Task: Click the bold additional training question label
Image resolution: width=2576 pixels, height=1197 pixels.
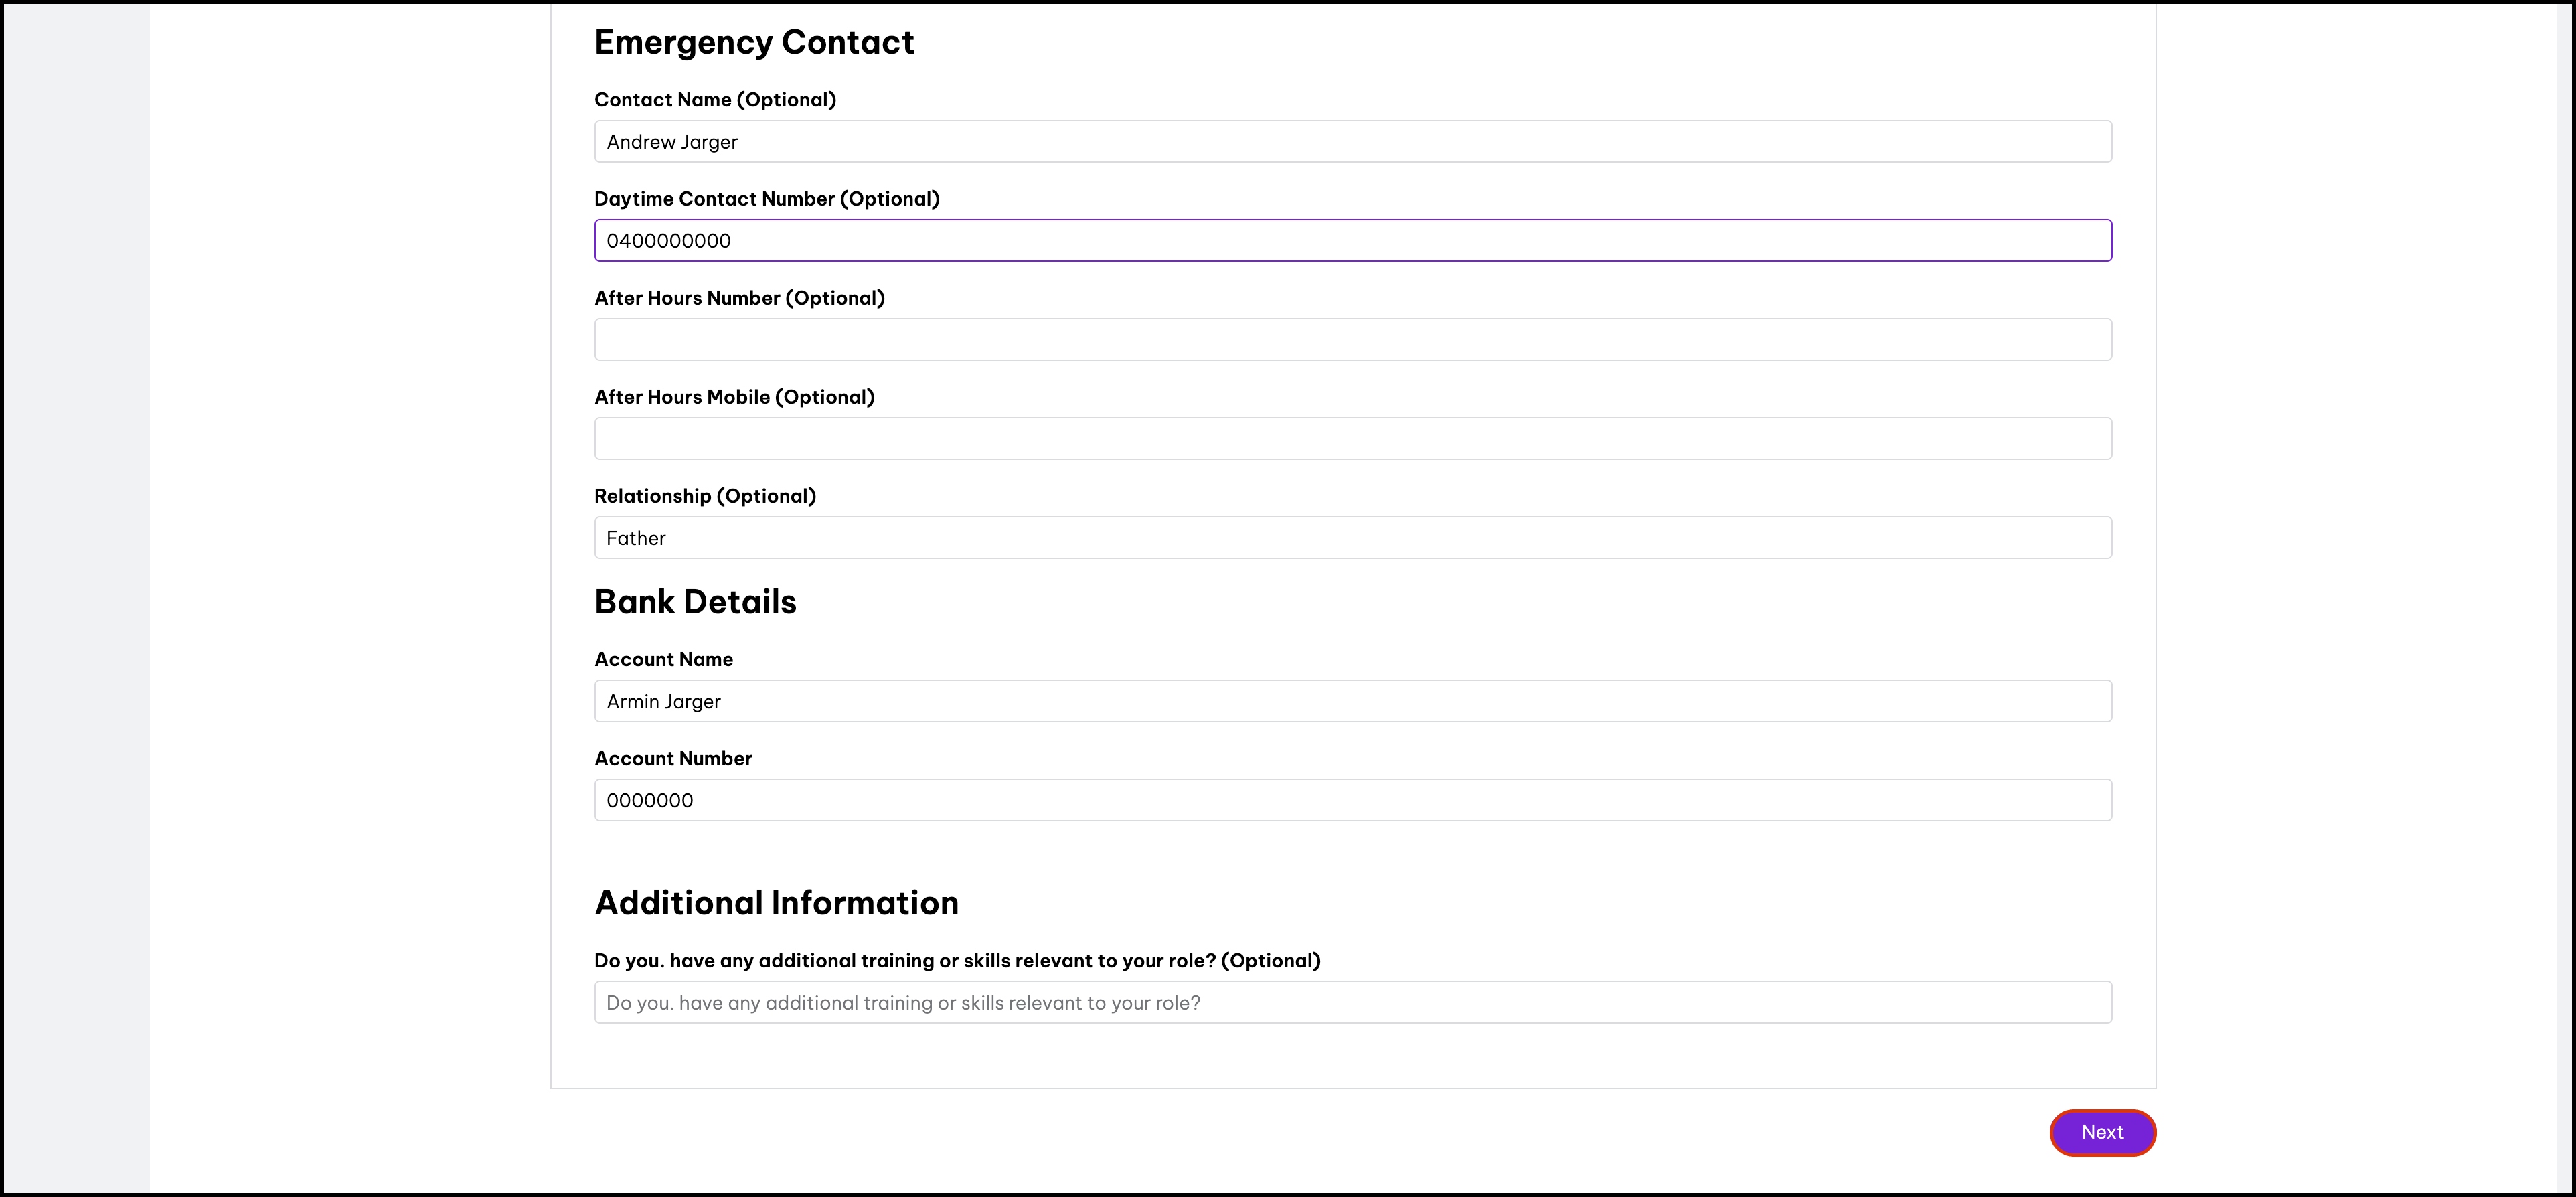Action: tap(957, 961)
